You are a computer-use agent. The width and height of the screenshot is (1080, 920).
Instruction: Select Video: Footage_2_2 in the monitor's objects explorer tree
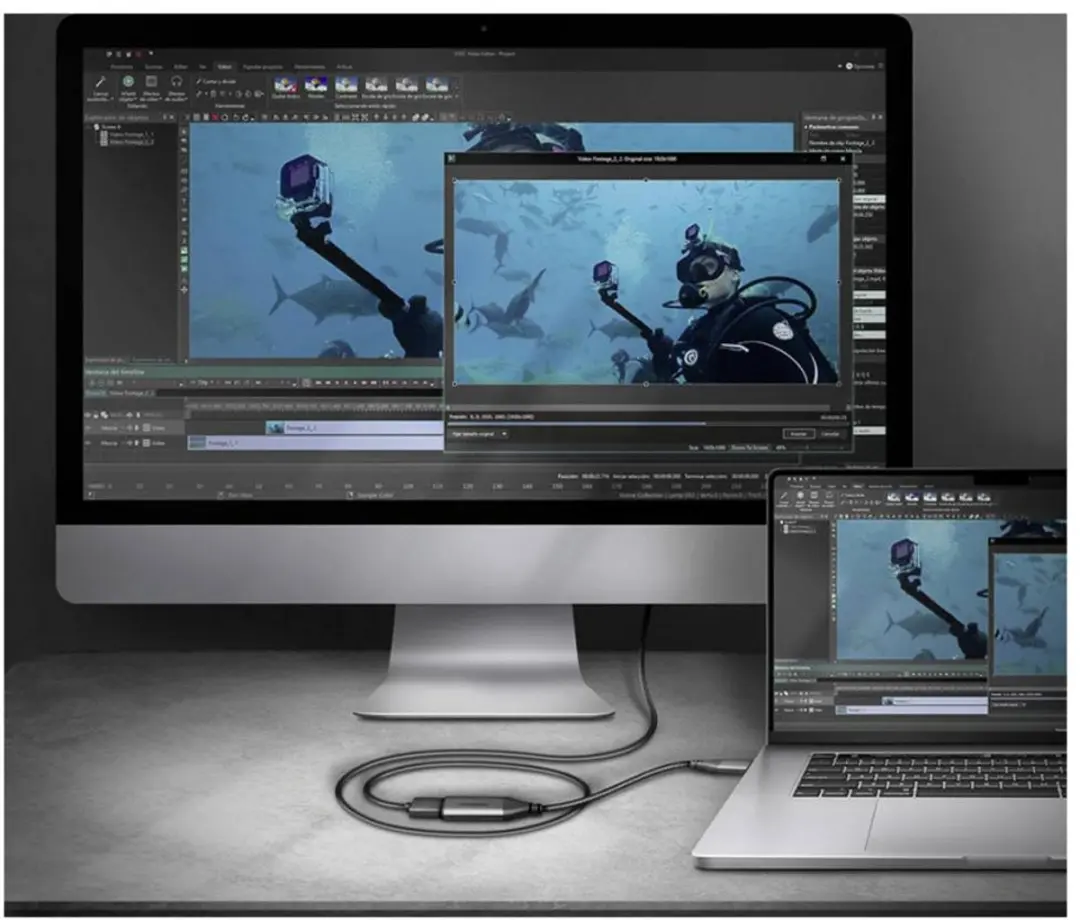pyautogui.click(x=131, y=143)
